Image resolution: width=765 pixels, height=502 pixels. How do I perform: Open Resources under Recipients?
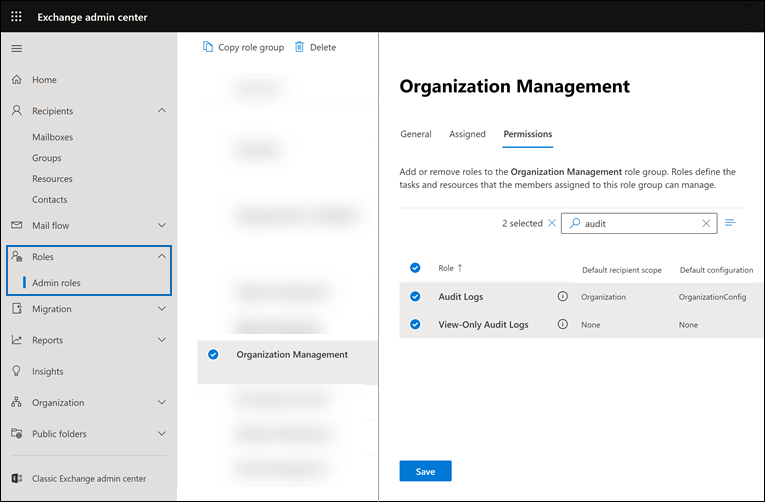52,179
